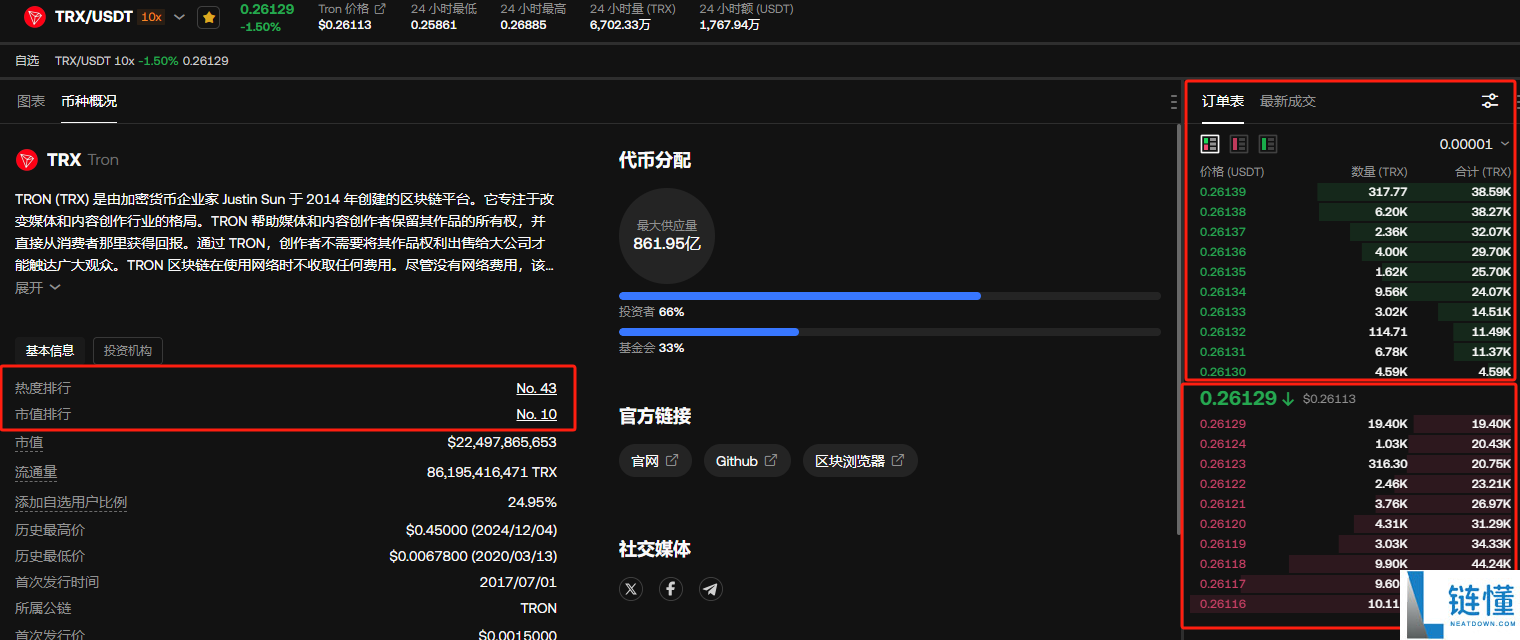This screenshot has width=1520, height=640.
Task: Open the order book settings sliders icon
Action: pos(1490,101)
